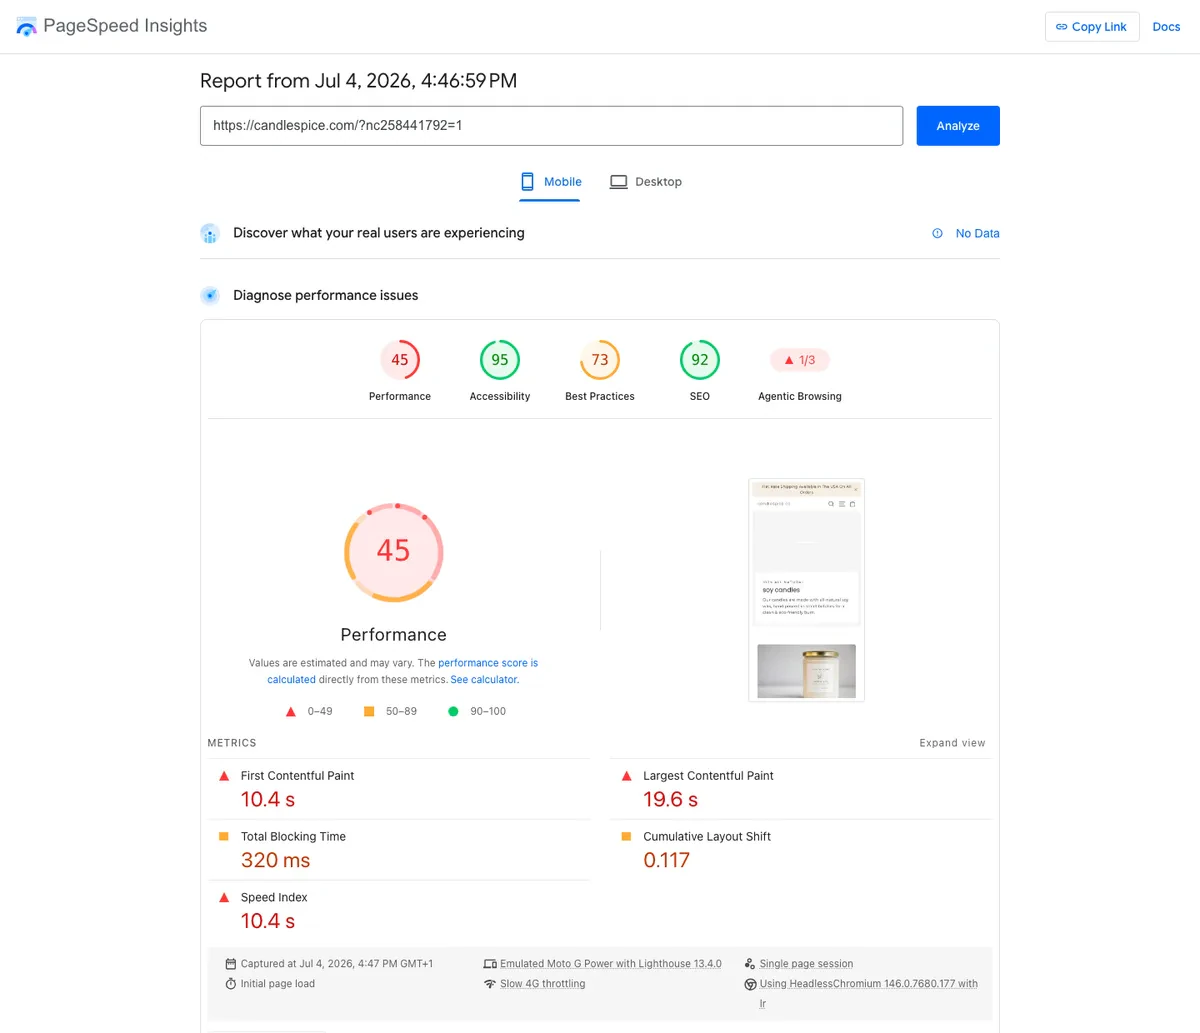The height and width of the screenshot is (1033, 1200).
Task: Click the Copy Link button
Action: click(x=1092, y=27)
